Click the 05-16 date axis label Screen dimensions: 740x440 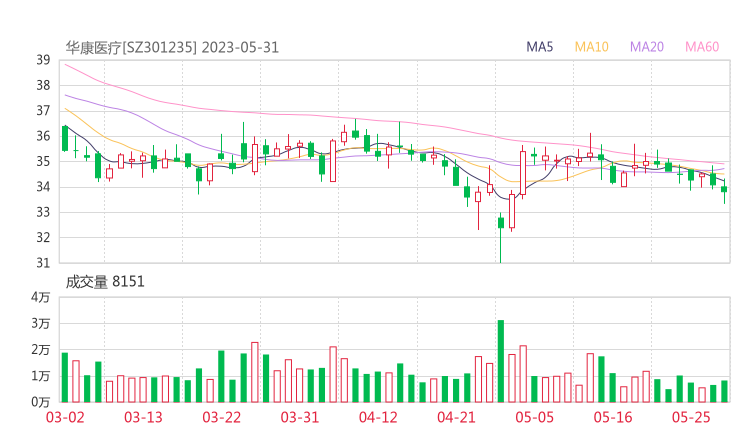(613, 417)
